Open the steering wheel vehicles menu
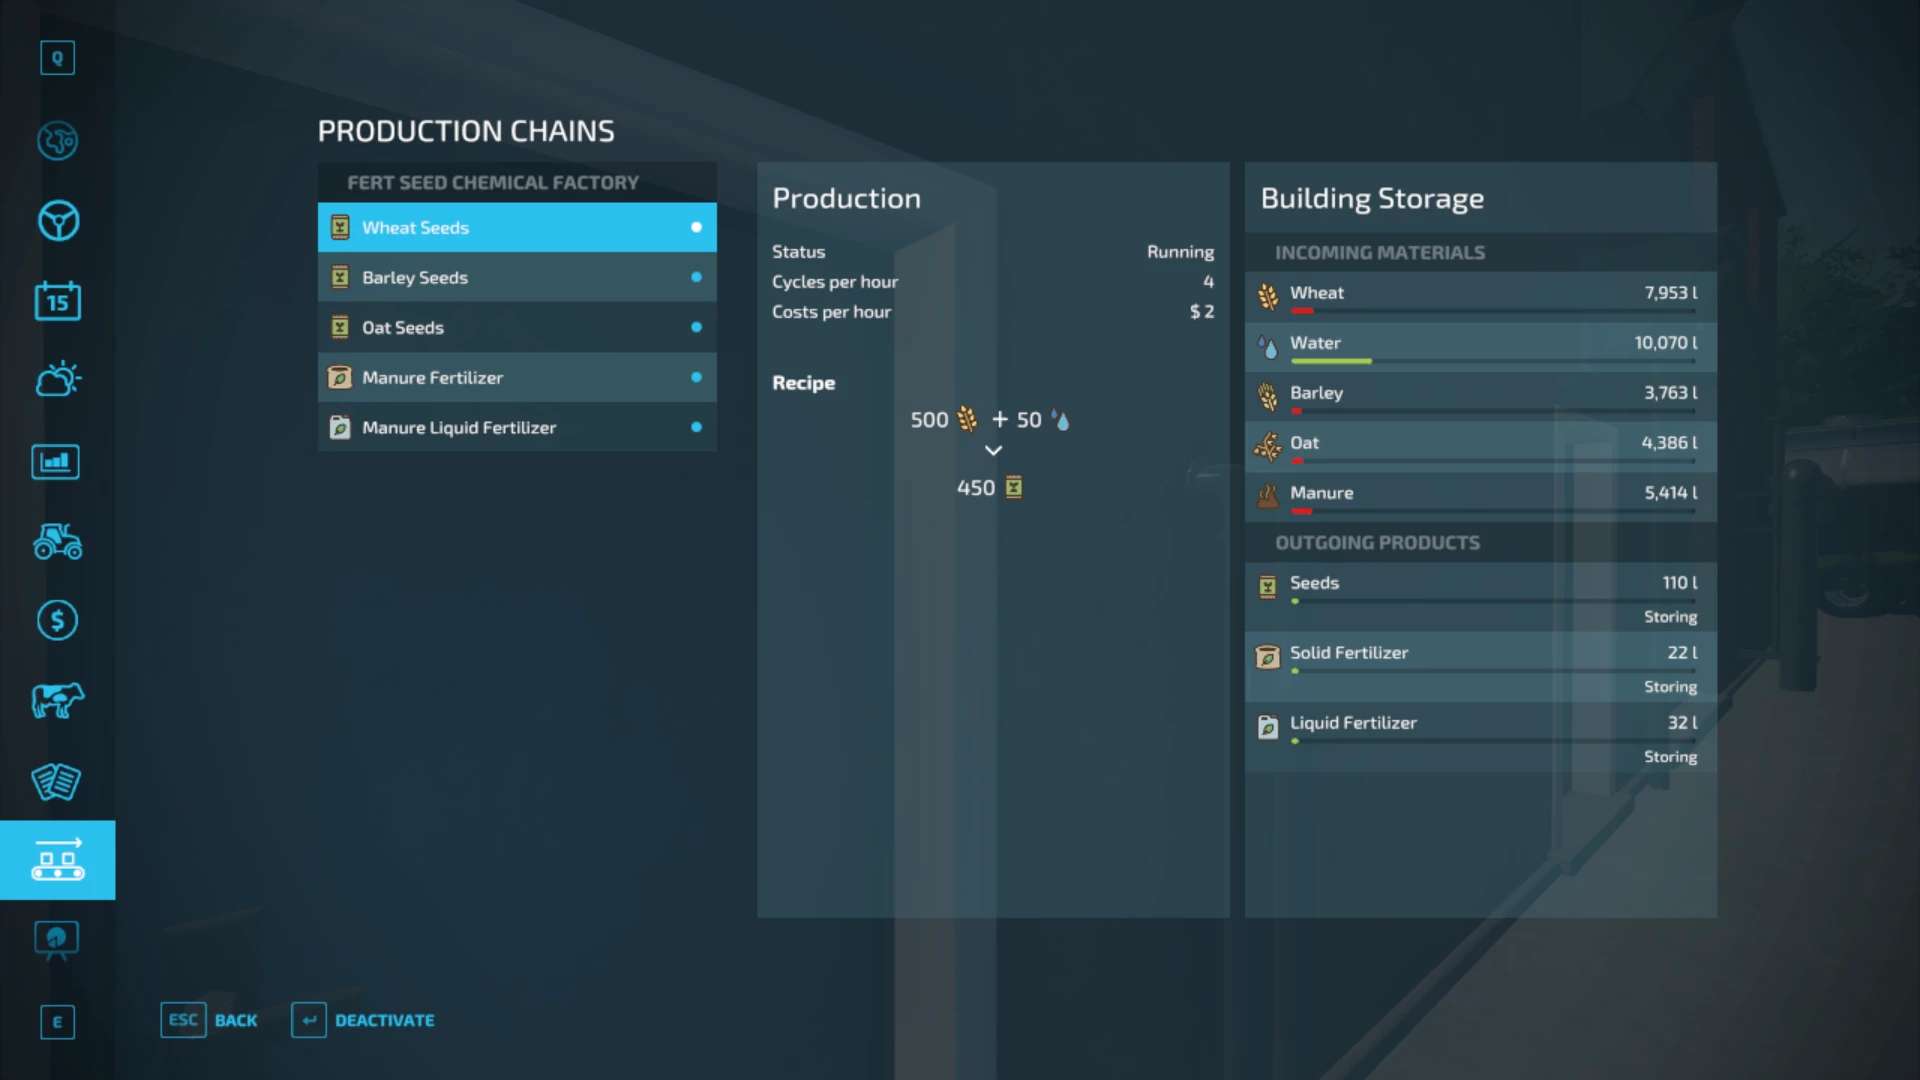The width and height of the screenshot is (1920, 1080). coord(57,221)
